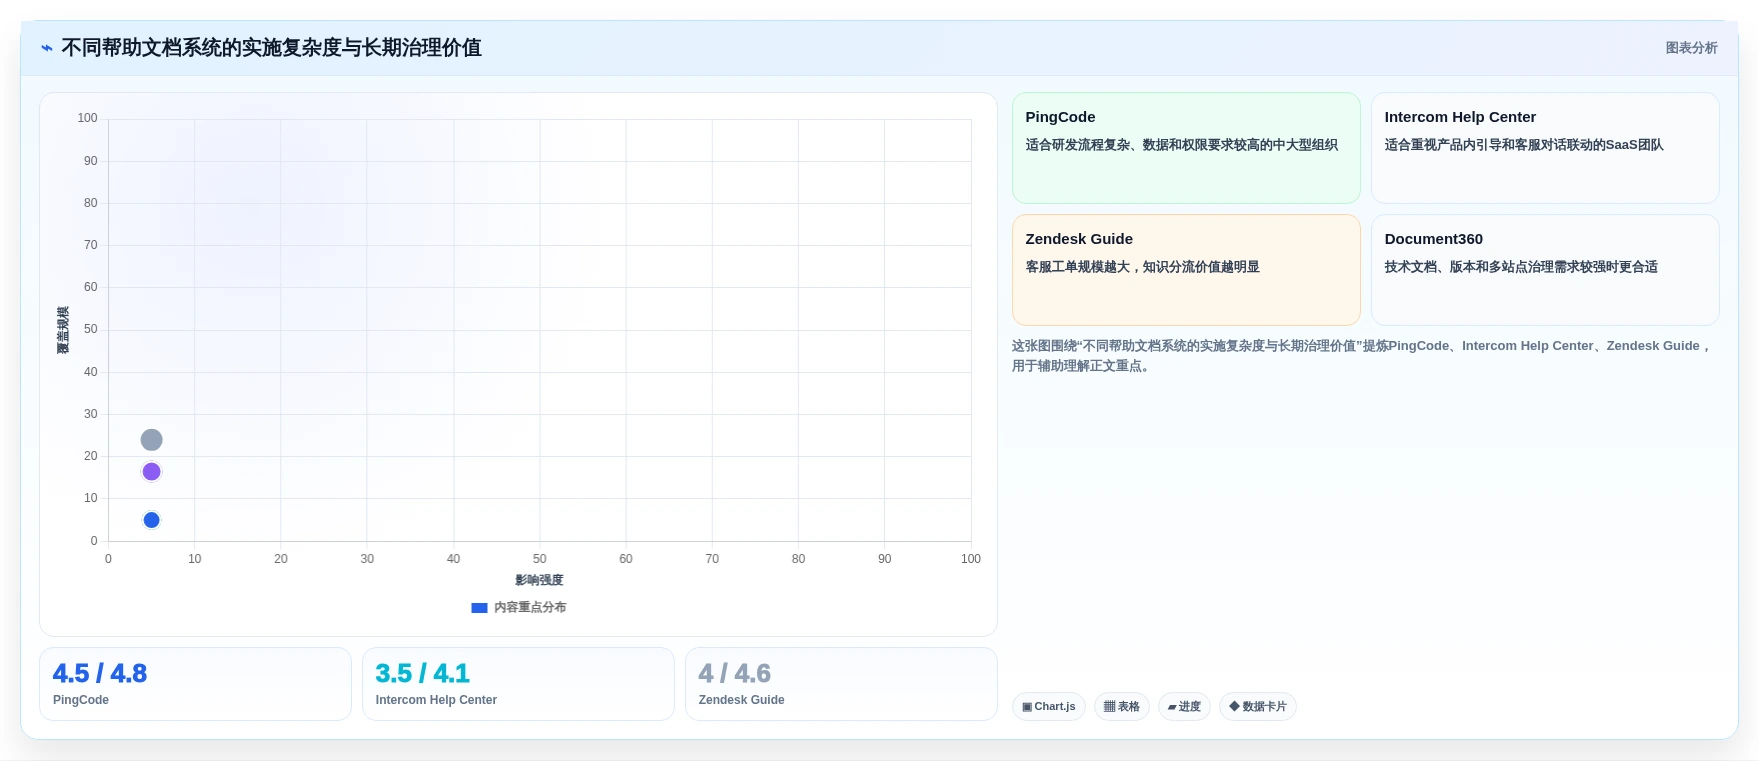Click the text 适合重视产品内引导和客服对话联动的SaaS团队
Screen dimensions: 1759x761
(1524, 145)
